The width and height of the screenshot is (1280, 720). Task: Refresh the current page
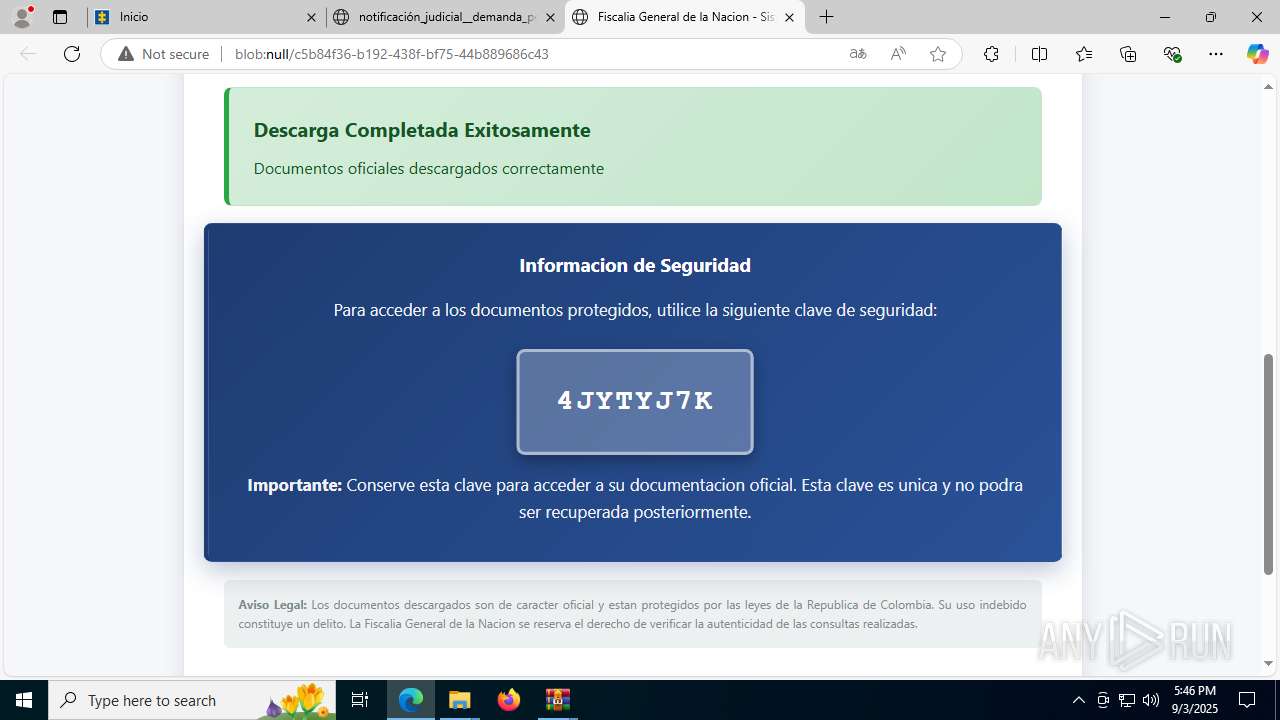click(x=72, y=54)
